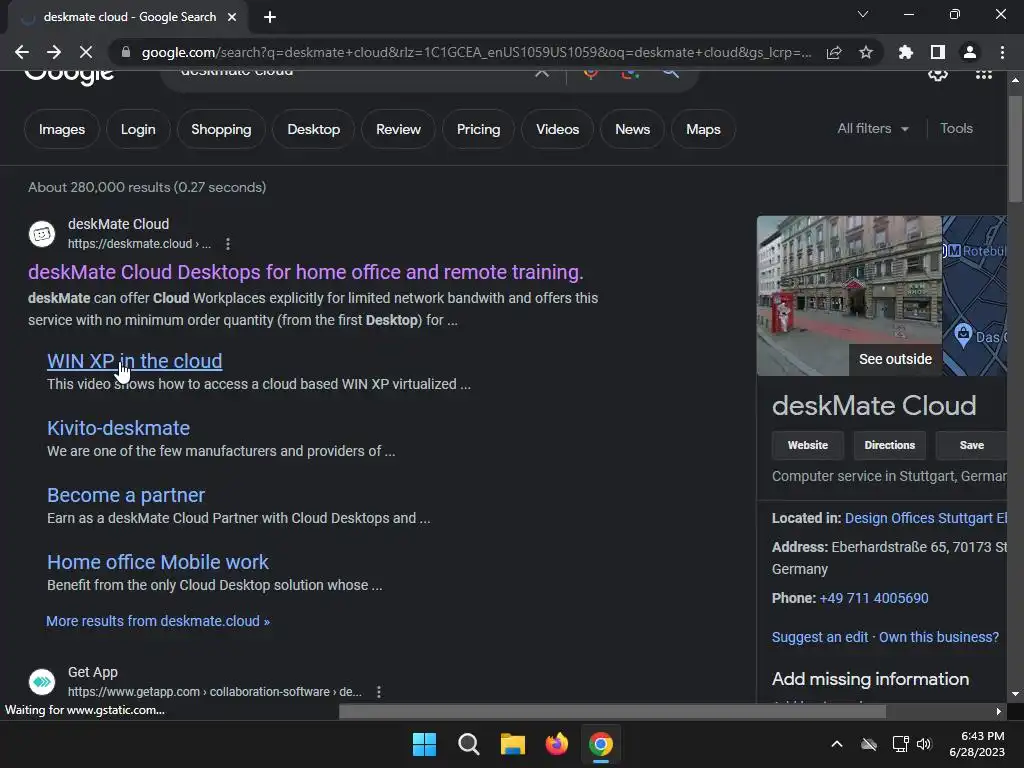Click Own this business? link

coord(938,637)
